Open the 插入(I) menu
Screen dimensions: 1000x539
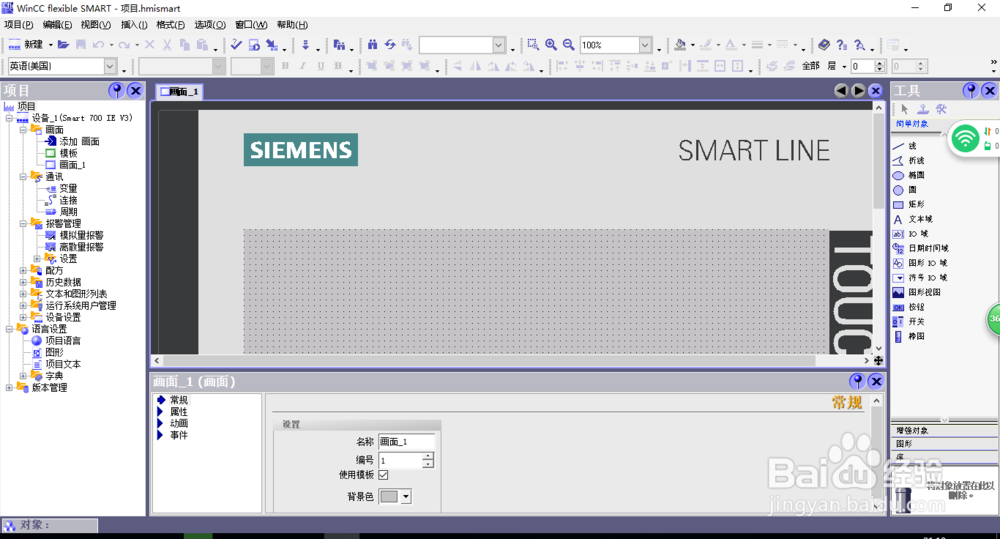134,25
